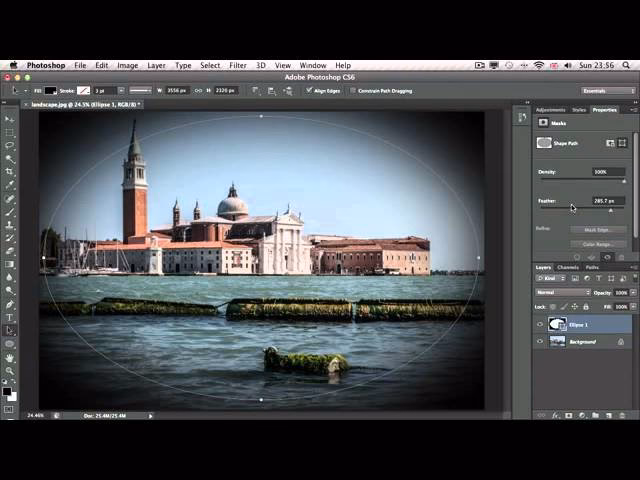Open the layer Fill slider arrow
Viewport: 640px width, 480px height.
[x=633, y=307]
